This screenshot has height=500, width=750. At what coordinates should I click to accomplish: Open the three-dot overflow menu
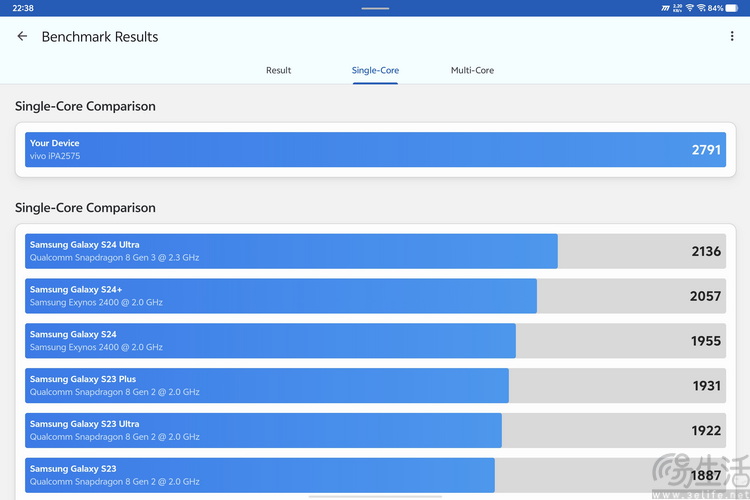pos(732,36)
